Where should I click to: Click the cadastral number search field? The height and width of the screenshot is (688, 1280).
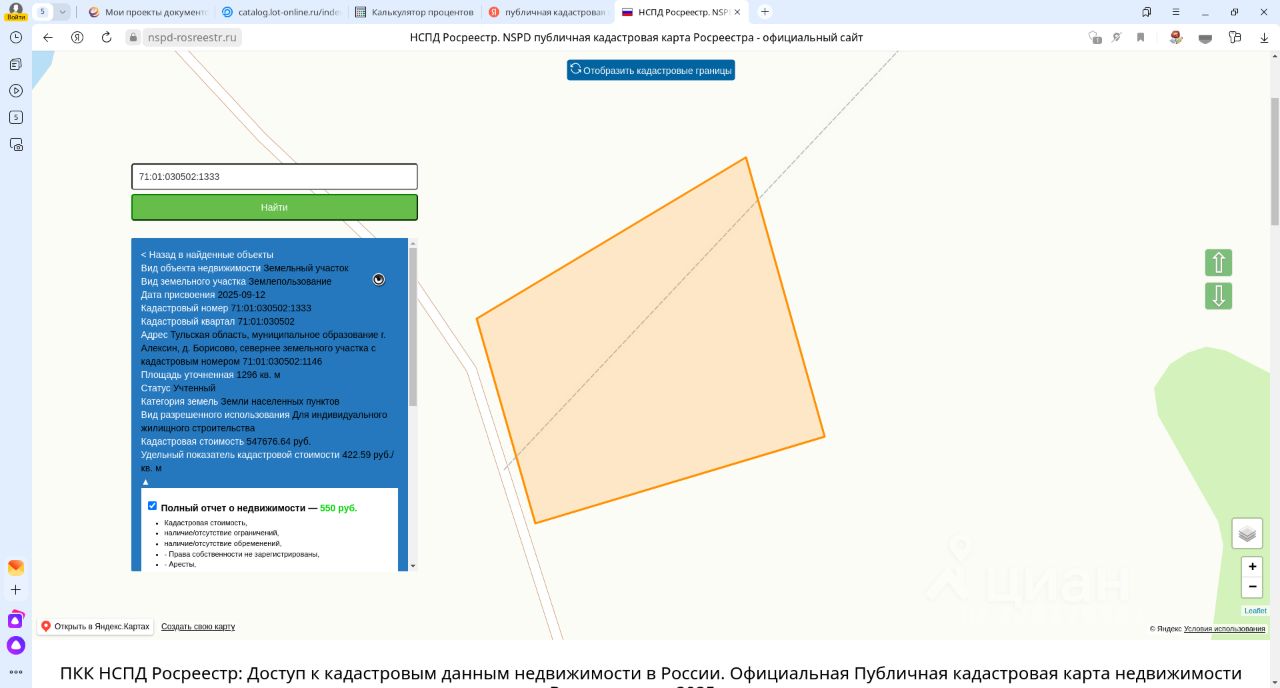pyautogui.click(x=274, y=177)
